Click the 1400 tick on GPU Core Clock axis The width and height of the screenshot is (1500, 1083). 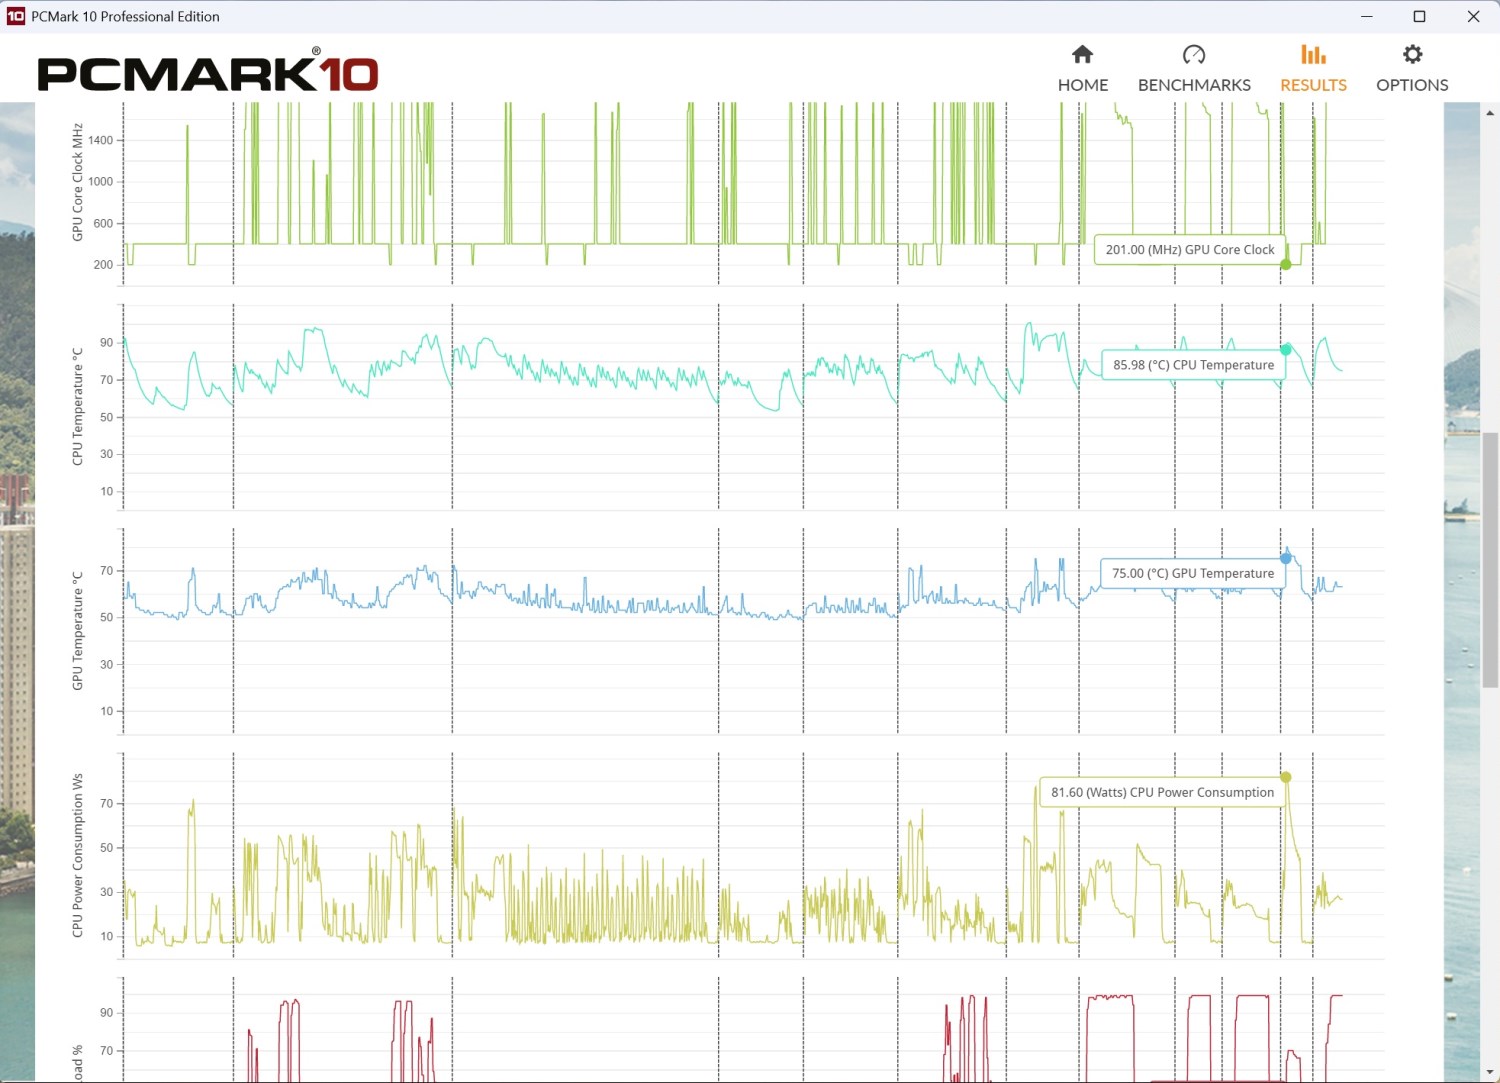click(x=100, y=140)
